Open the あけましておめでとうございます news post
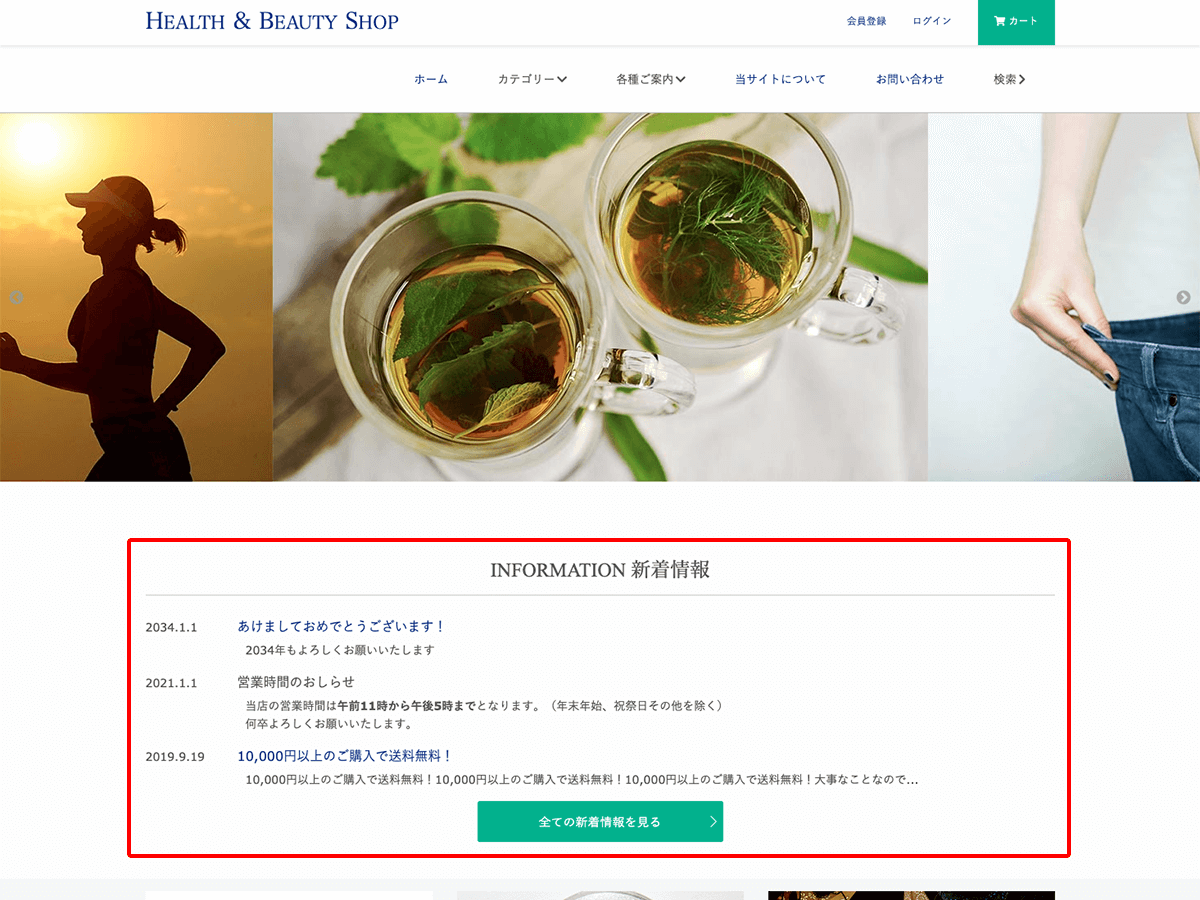The height and width of the screenshot is (900, 1200). point(341,626)
